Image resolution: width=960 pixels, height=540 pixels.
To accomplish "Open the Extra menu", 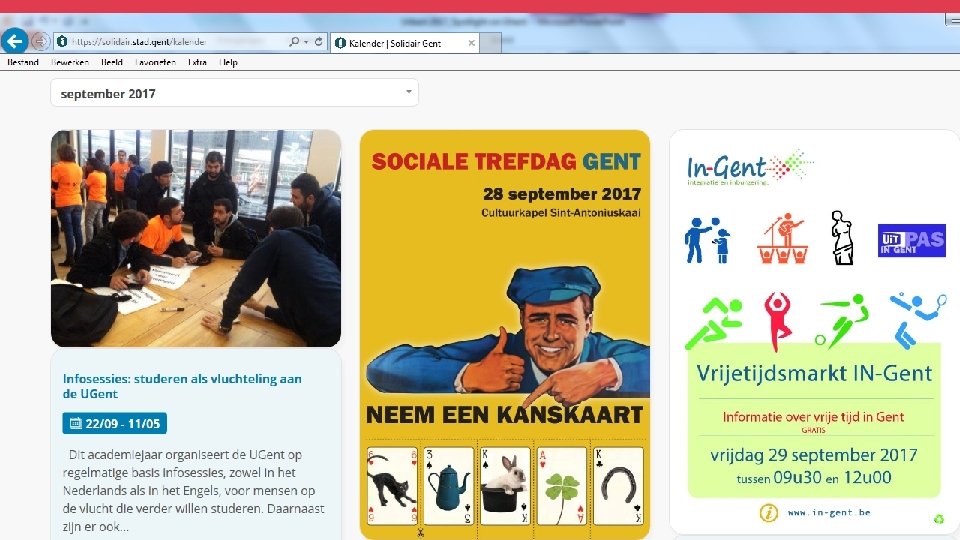I will 197,62.
